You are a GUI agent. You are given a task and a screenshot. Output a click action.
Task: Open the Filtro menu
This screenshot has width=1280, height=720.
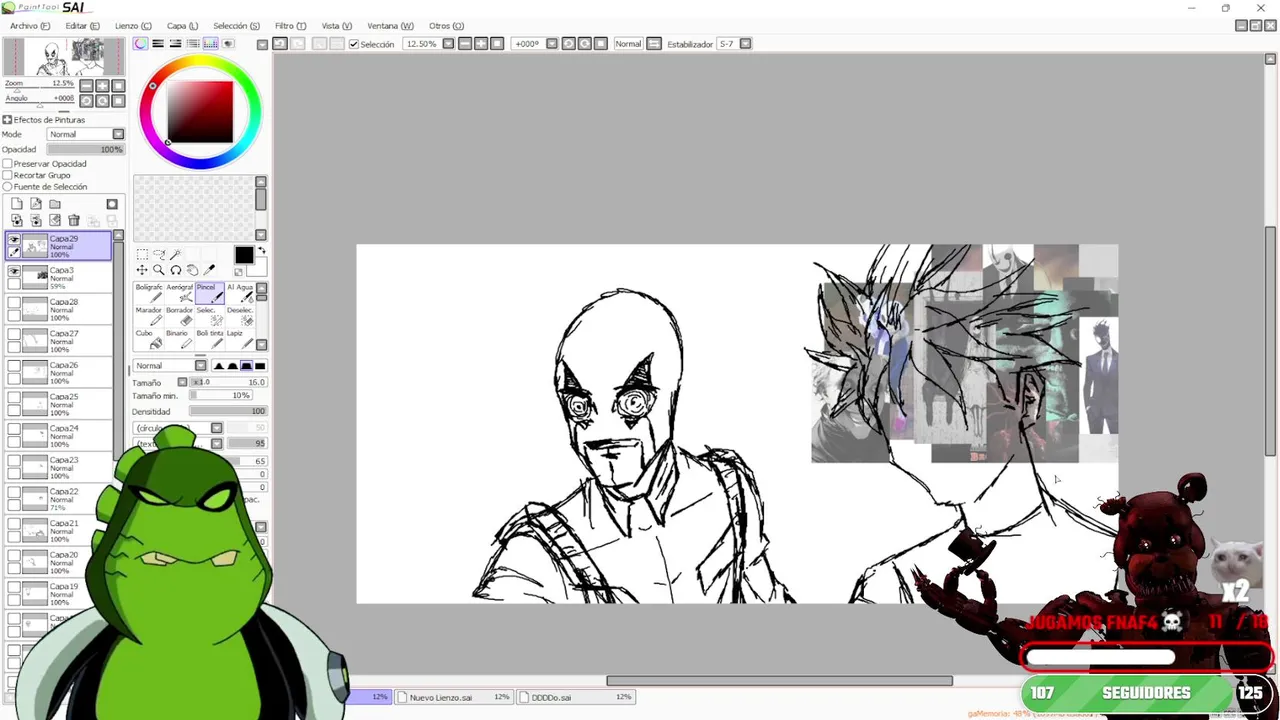pos(290,26)
